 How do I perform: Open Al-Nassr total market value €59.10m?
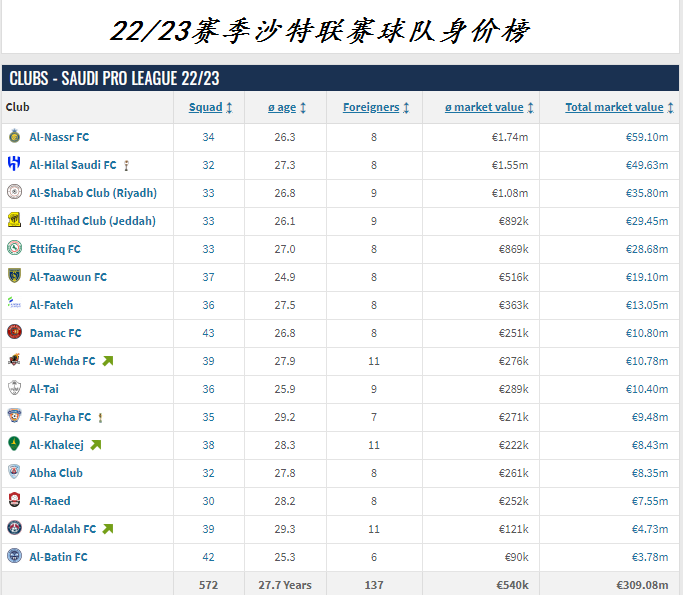[x=648, y=137]
